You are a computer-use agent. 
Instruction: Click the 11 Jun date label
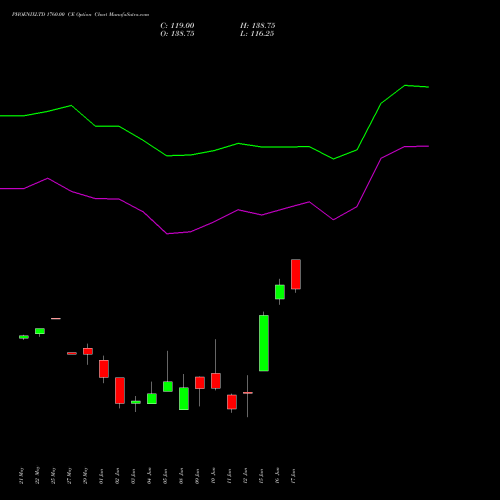click(230, 476)
